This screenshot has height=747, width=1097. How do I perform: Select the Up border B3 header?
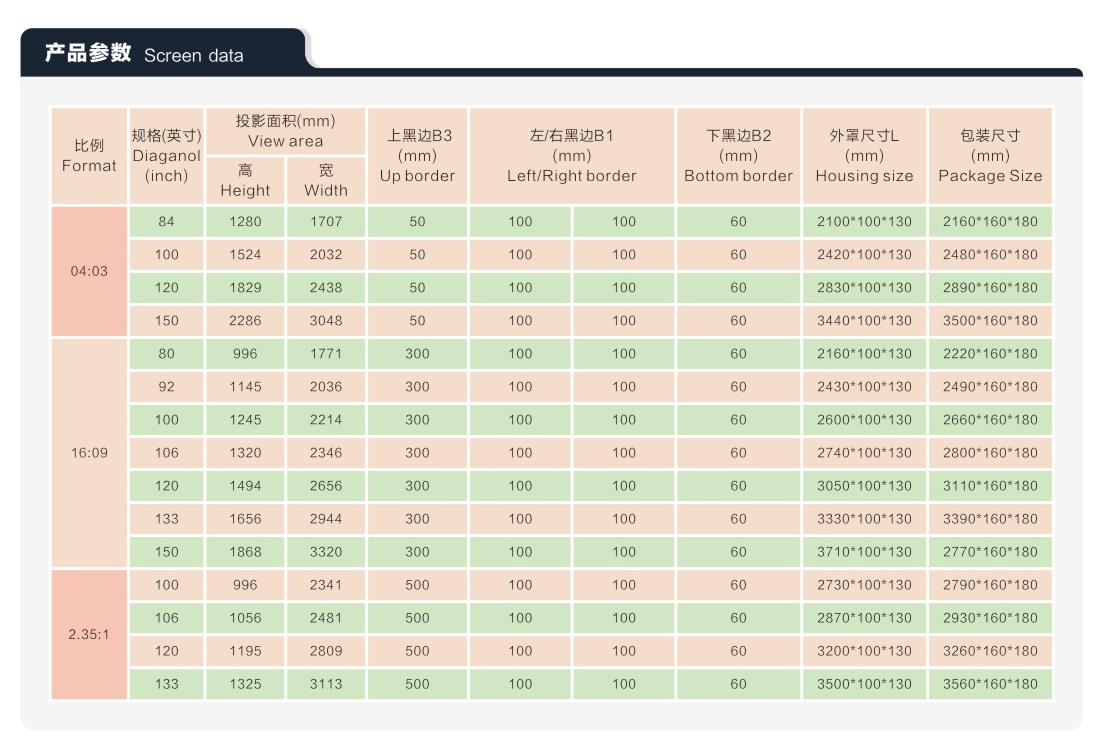(417, 156)
